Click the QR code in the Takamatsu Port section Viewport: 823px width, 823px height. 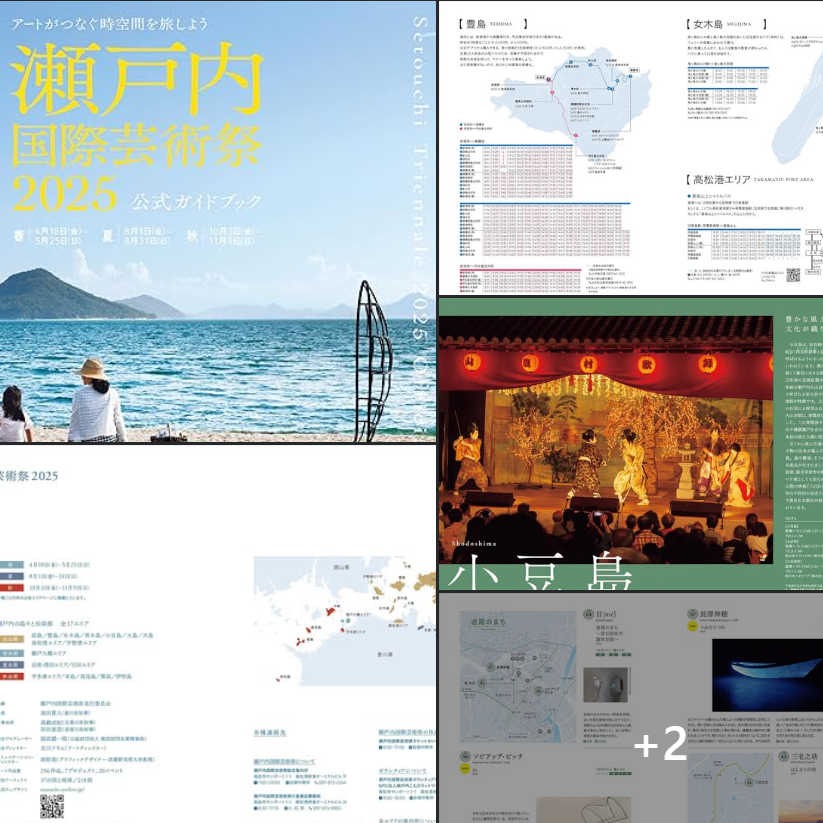tap(793, 275)
